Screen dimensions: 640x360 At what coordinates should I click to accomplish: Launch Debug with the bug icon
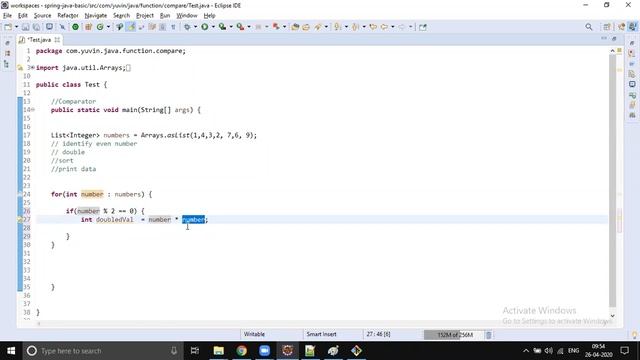187,27
